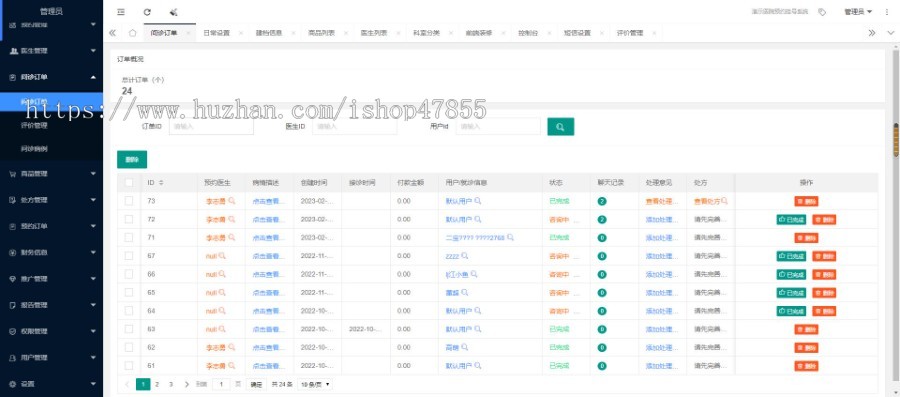Check the checkbox for order ID 72

click(x=129, y=219)
